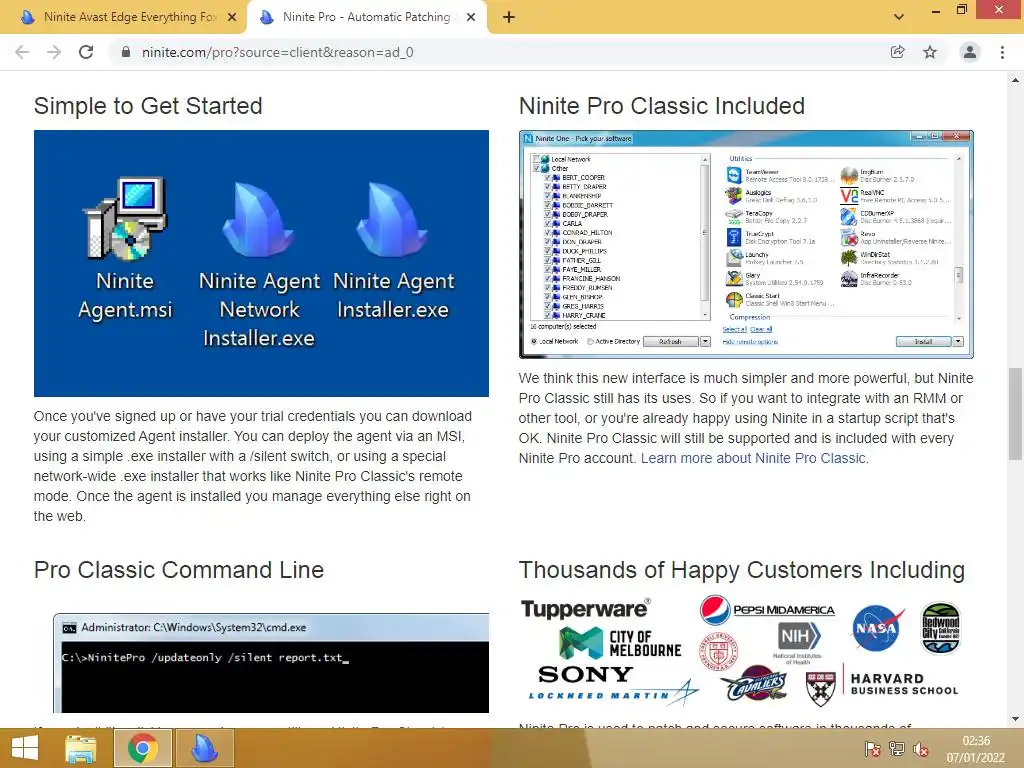
Task: Click the Tupperware customer logo
Action: tap(586, 609)
